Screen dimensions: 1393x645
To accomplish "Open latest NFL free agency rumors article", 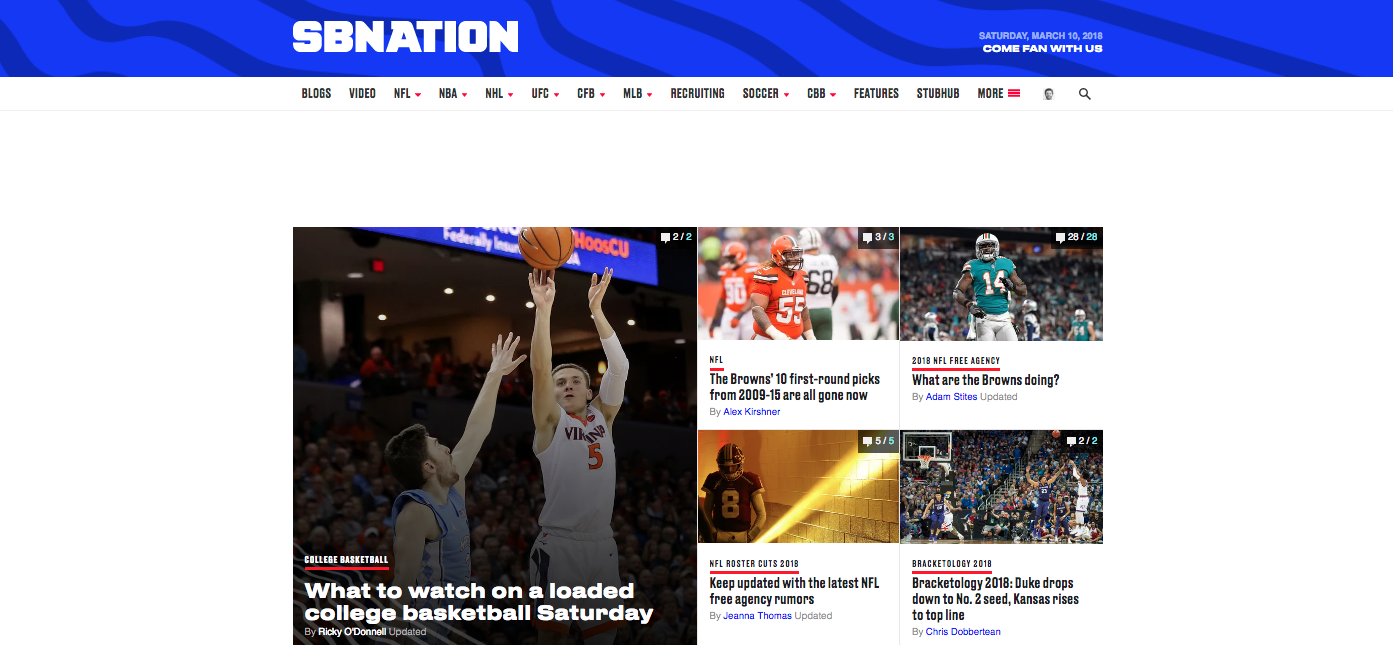I will click(x=794, y=591).
